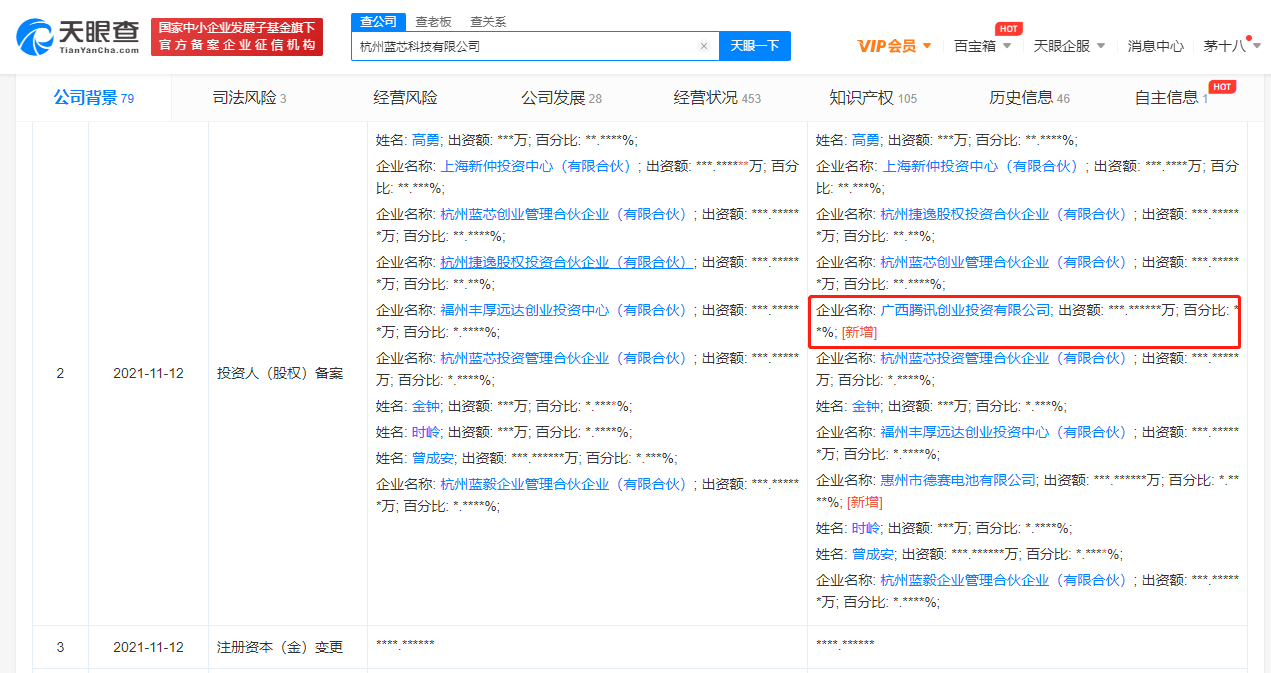Open 金钟 link in right column
Viewport: 1271px width, 673px height.
click(866, 406)
